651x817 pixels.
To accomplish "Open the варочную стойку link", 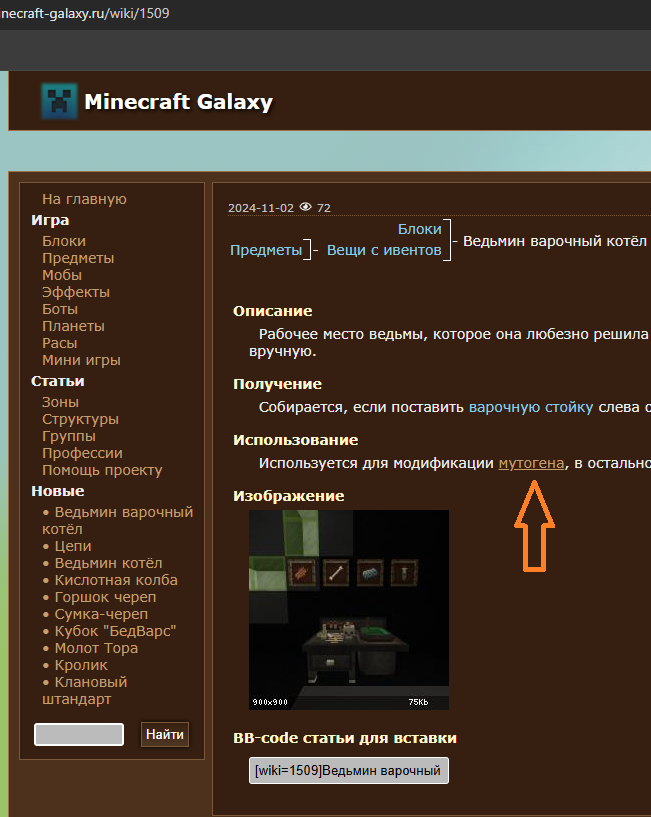I will (531, 407).
